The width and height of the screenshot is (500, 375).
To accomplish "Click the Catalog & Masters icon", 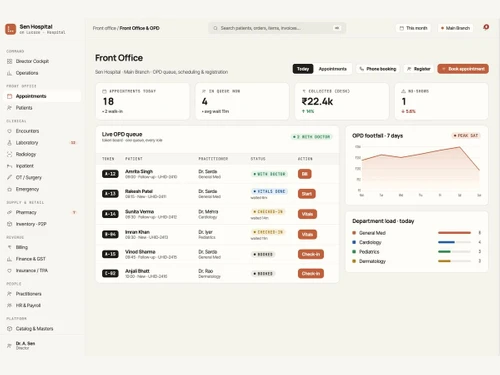I will pos(9,329).
